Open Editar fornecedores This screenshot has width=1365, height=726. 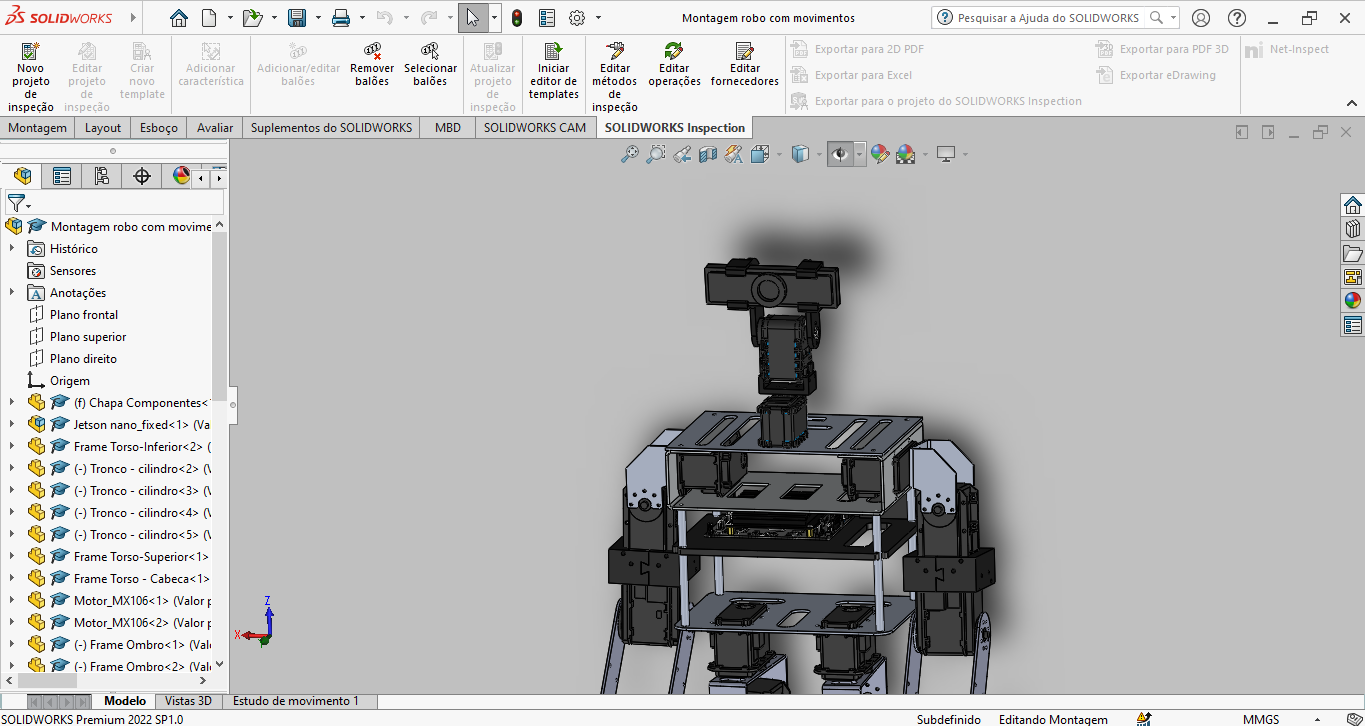[744, 64]
